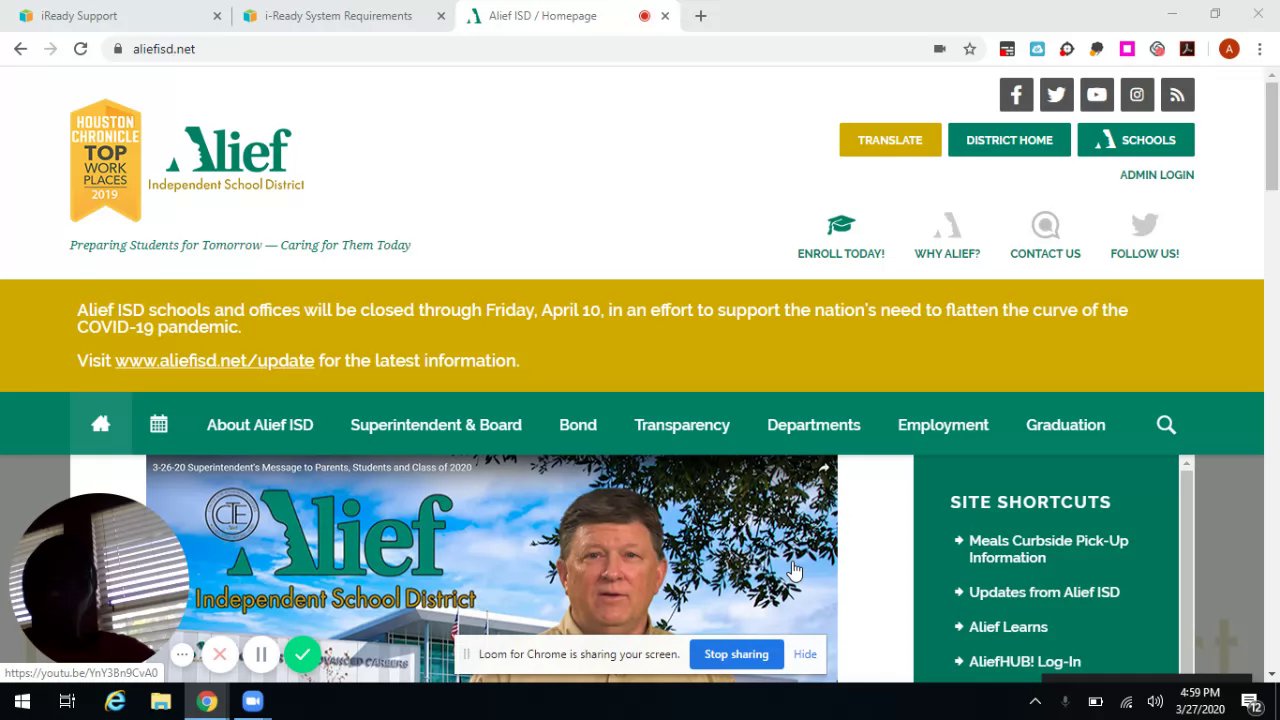Open the Loom more options dots
The image size is (1280, 720).
pyautogui.click(x=182, y=655)
